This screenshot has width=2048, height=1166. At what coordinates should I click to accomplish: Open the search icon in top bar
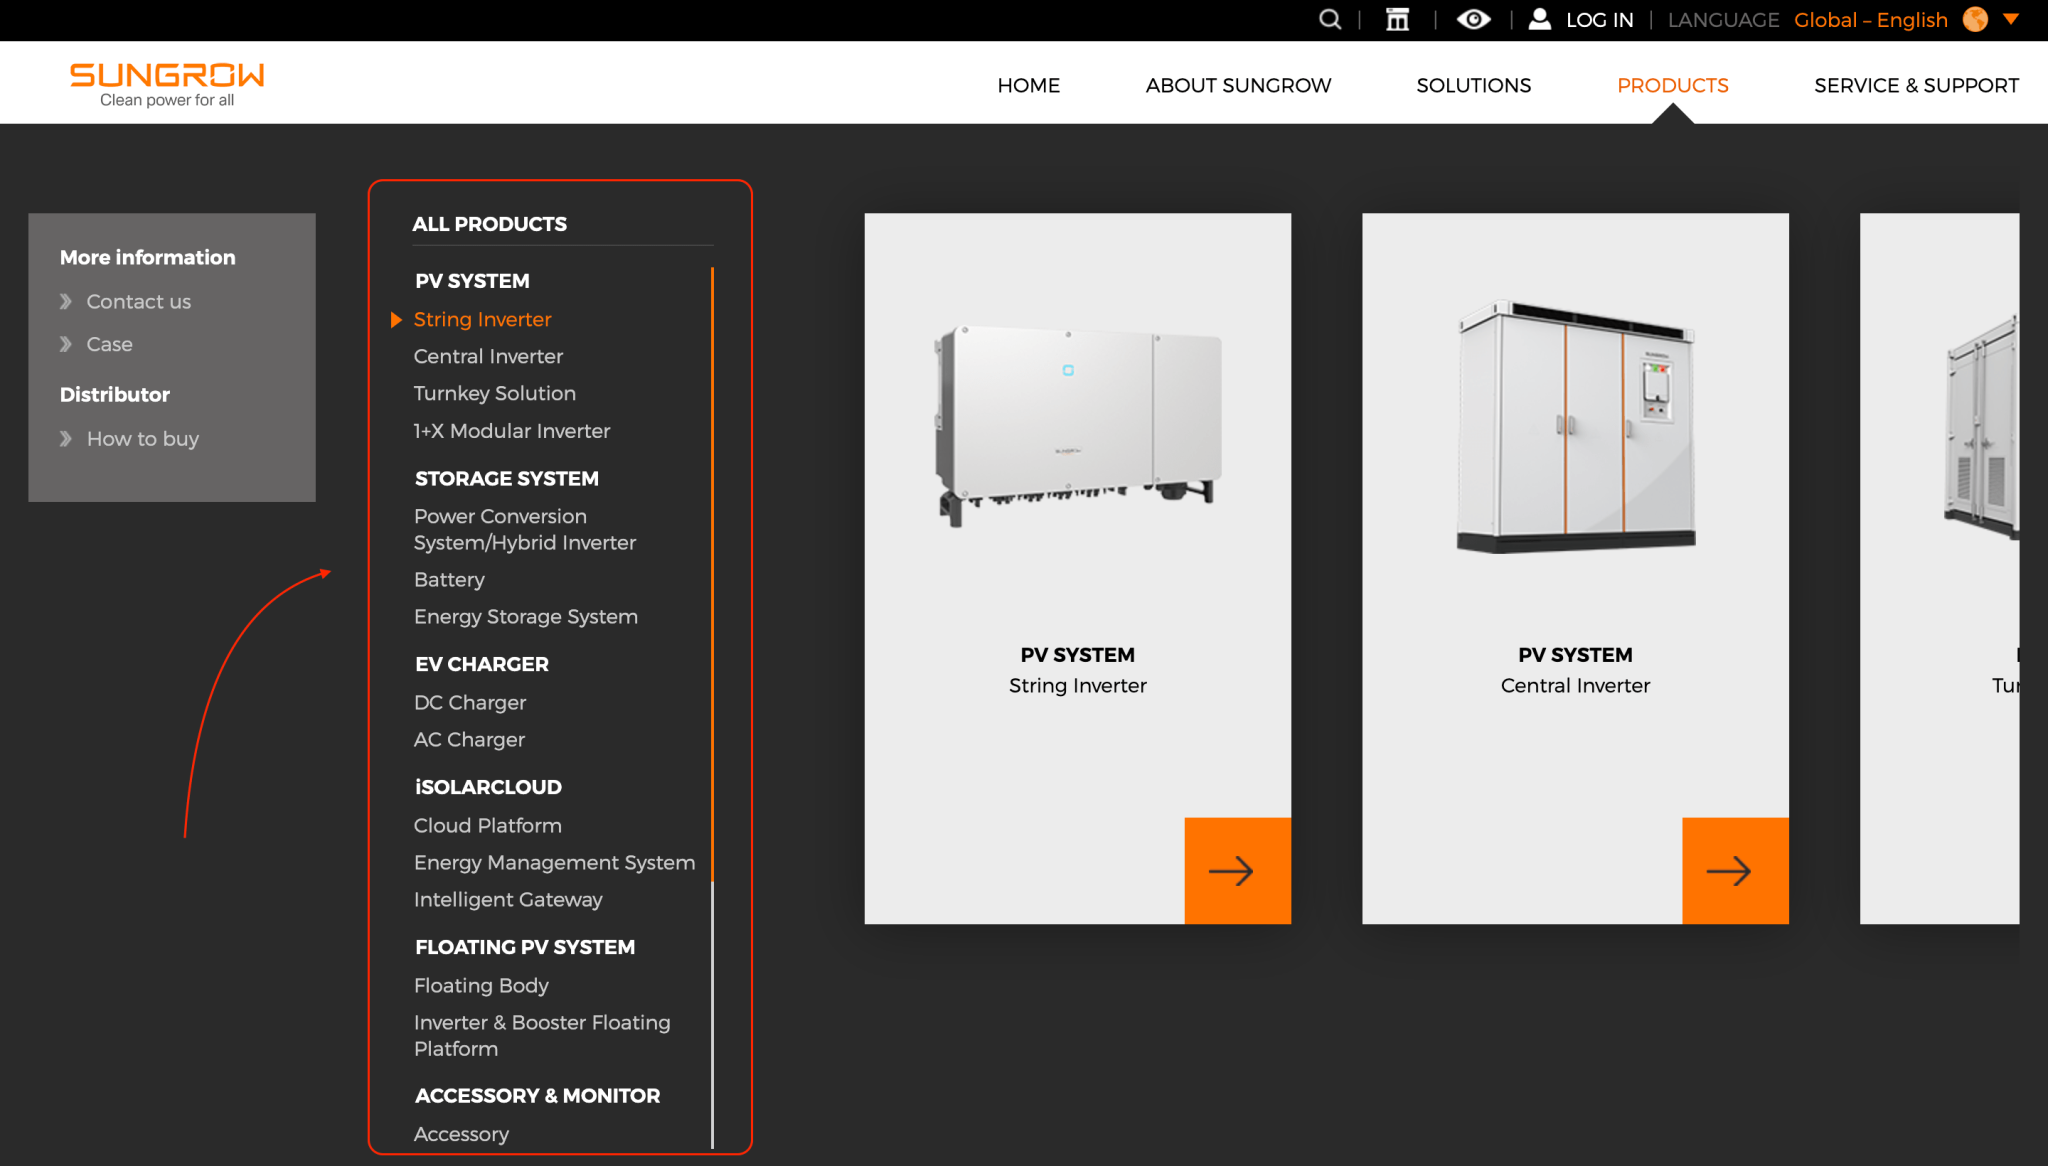(1330, 19)
